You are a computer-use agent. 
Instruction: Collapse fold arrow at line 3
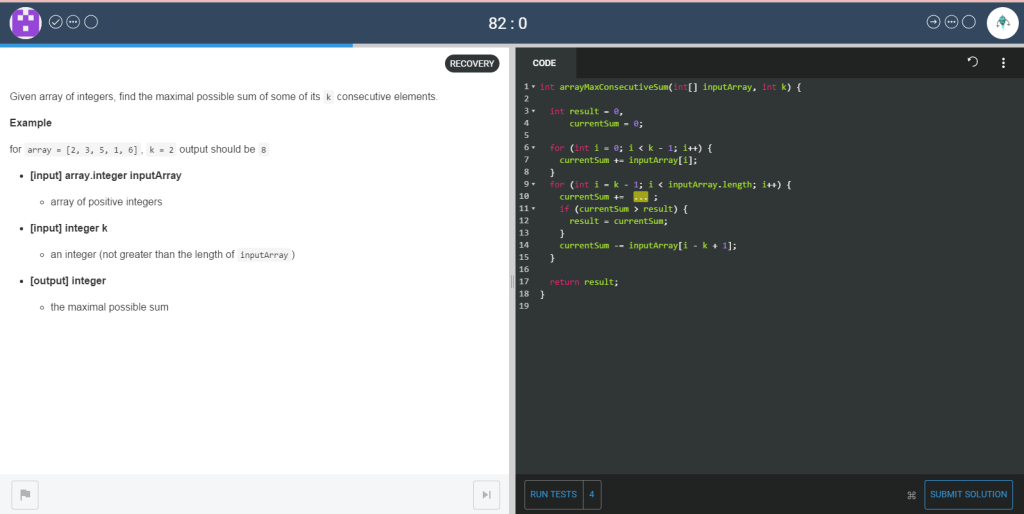534,111
